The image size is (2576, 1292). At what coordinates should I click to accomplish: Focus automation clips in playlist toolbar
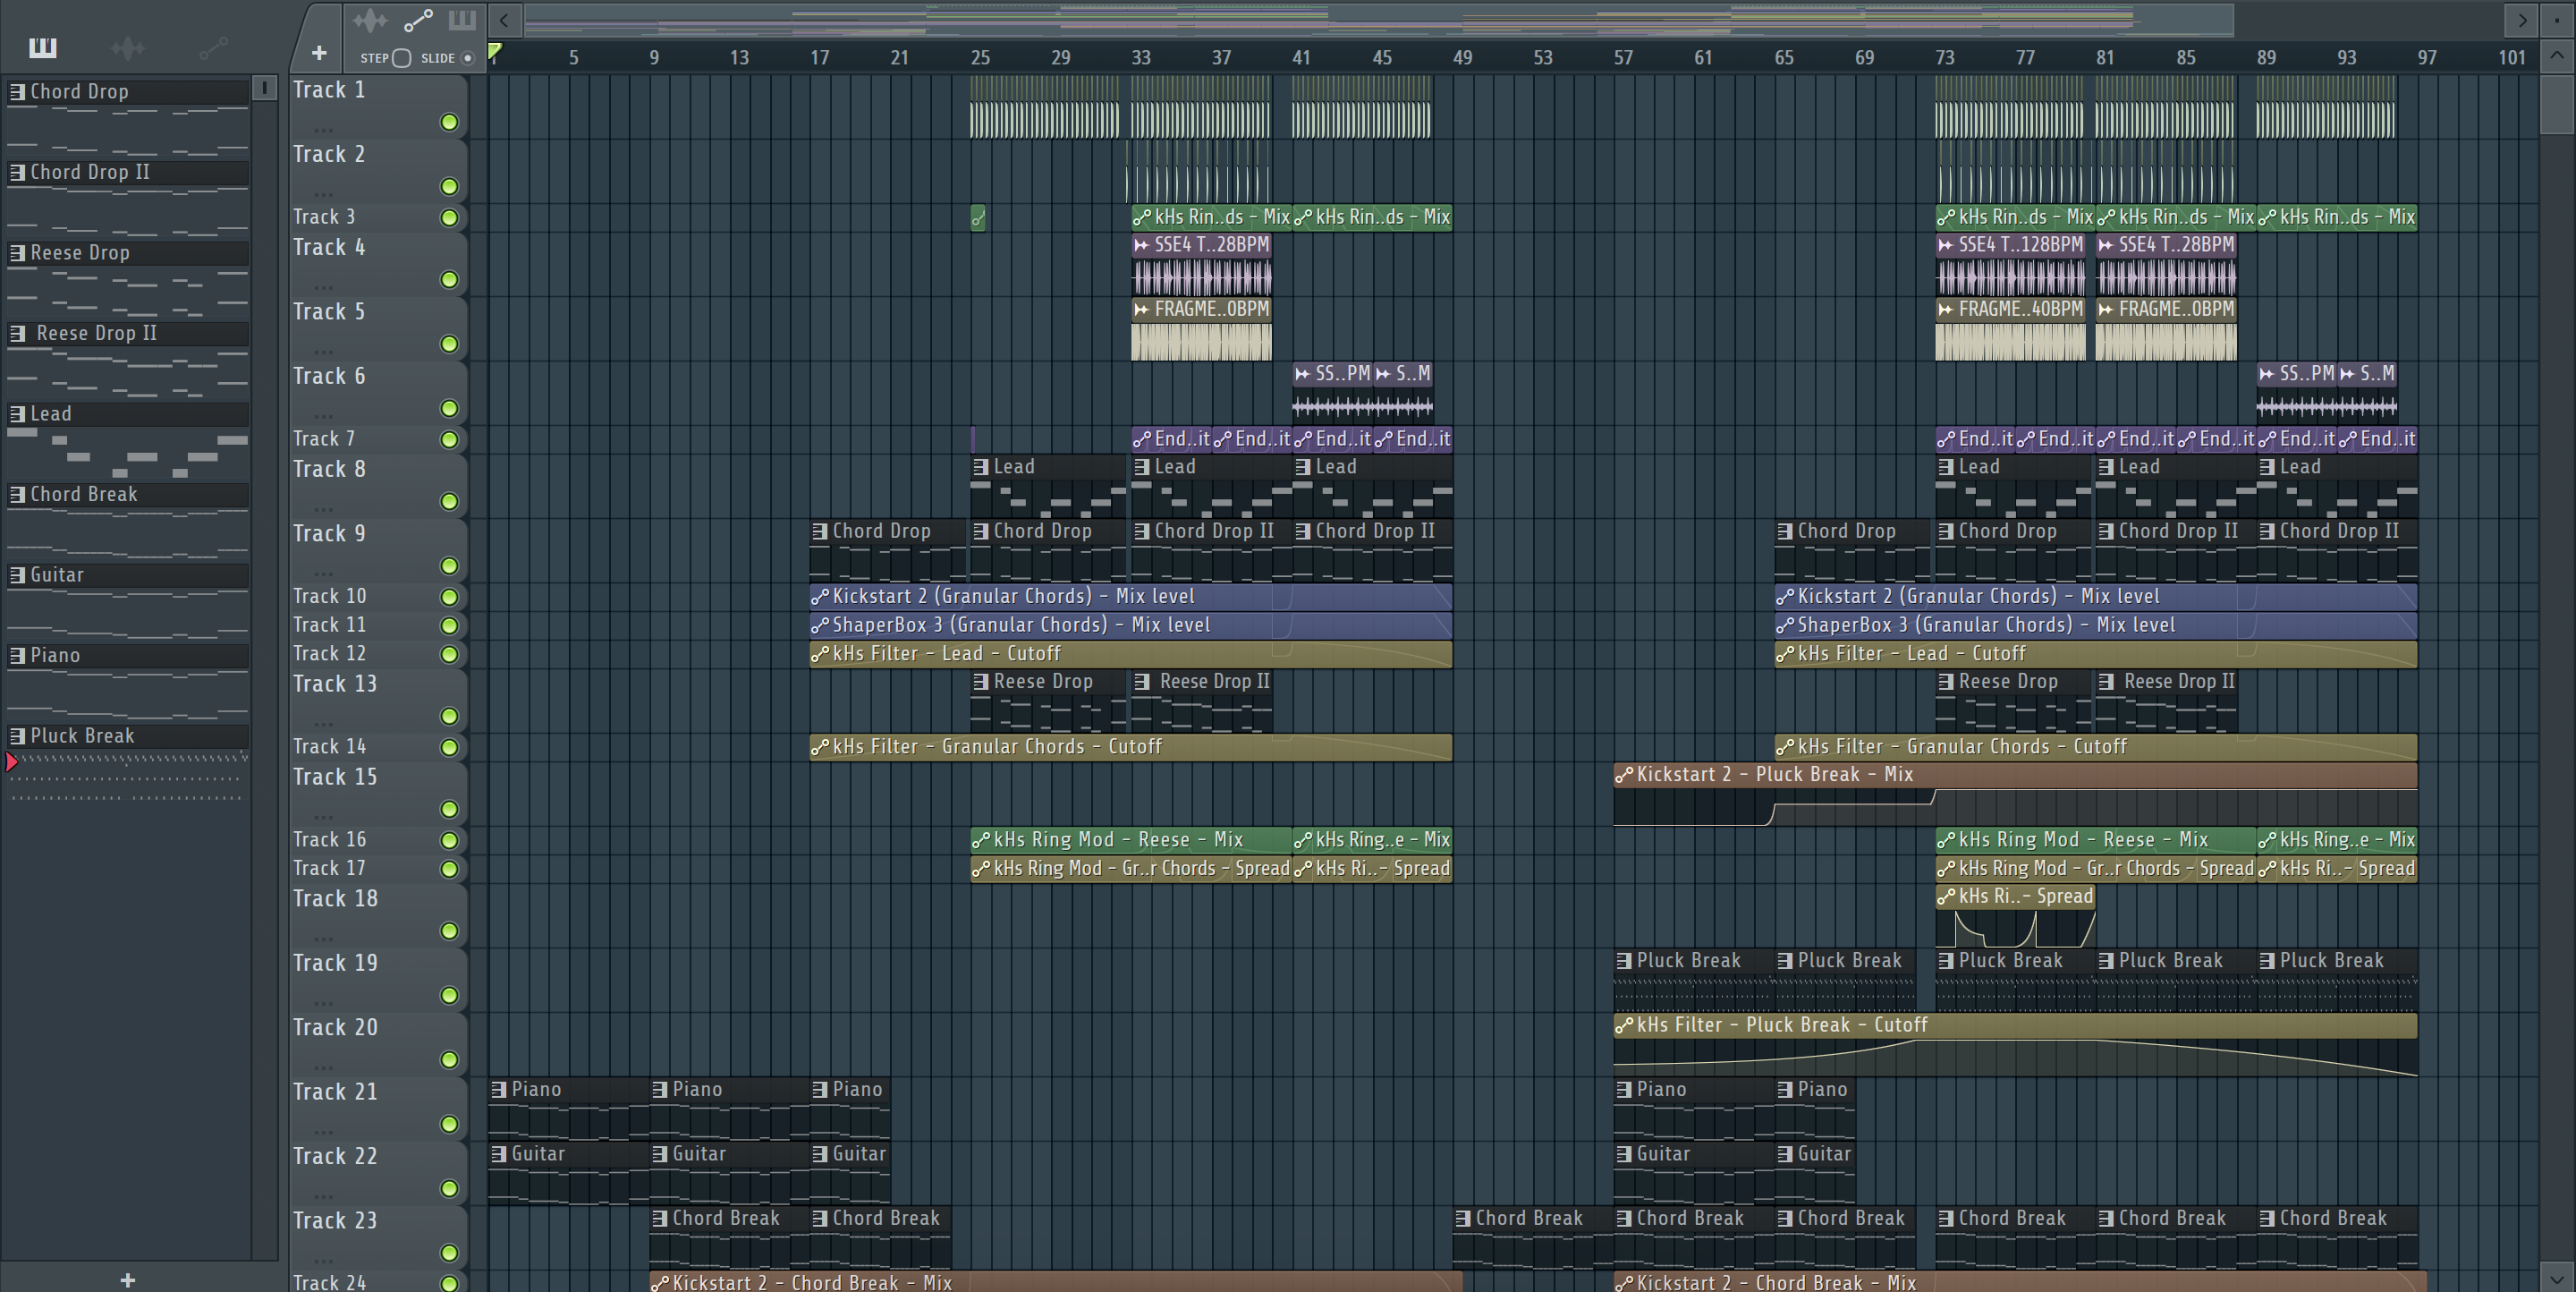coord(418,20)
